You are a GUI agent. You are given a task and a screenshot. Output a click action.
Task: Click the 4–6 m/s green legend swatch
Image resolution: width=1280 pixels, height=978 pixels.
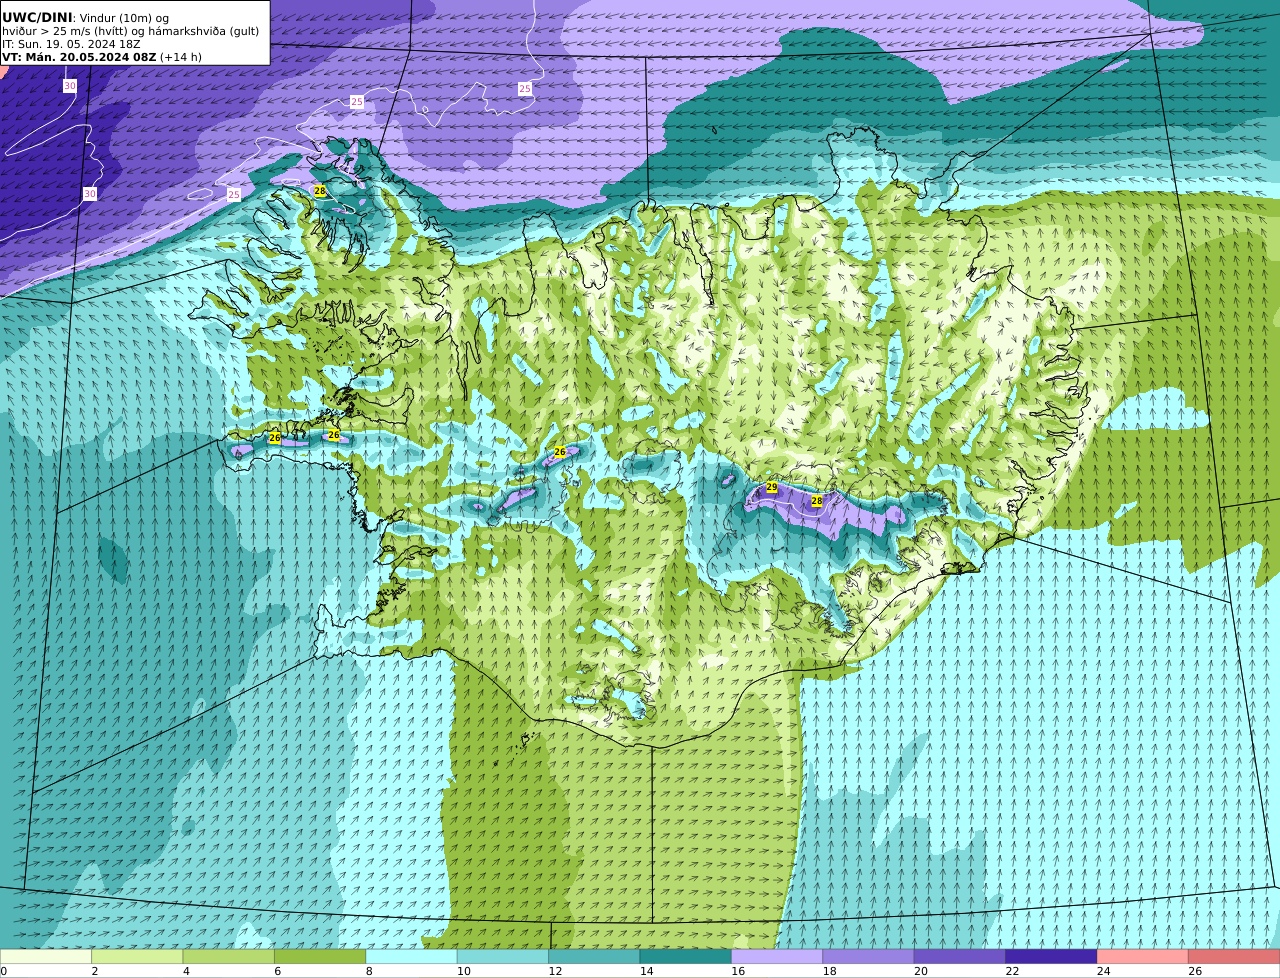click(x=229, y=956)
